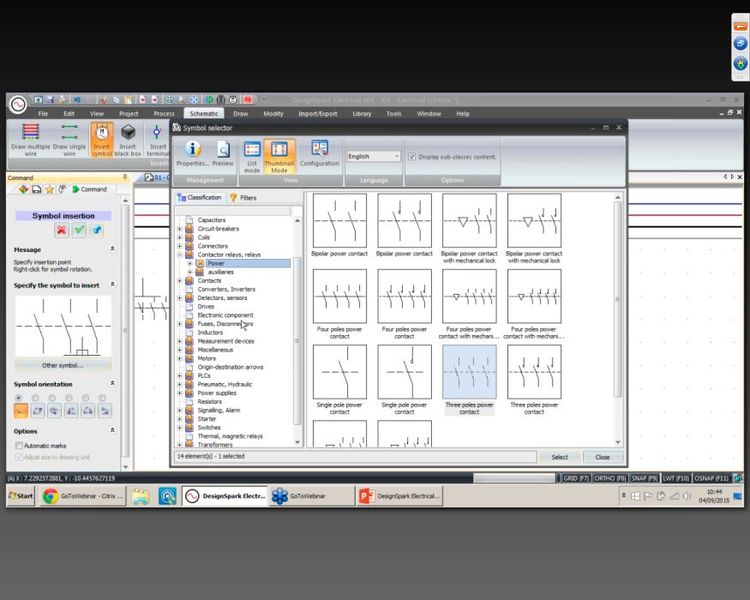Viewport: 750px width, 600px height.
Task: Open the English language dropdown
Action: pos(373,156)
